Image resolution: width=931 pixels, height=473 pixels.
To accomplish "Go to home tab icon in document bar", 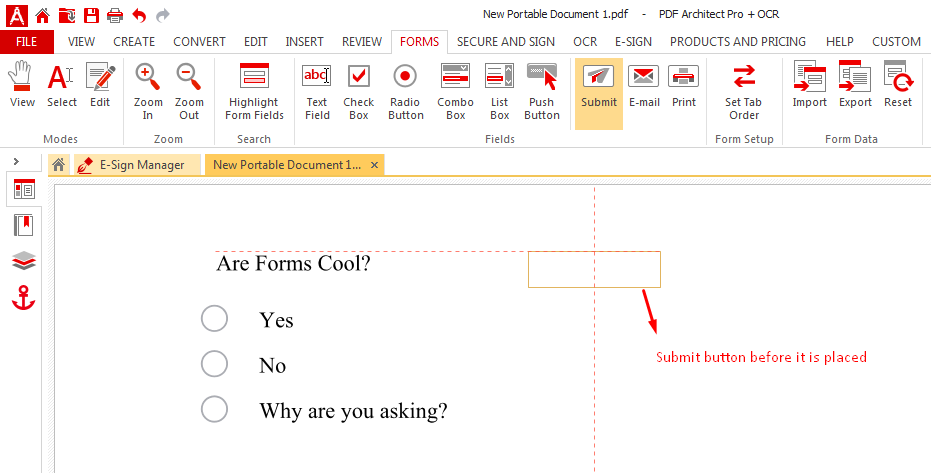I will click(58, 165).
